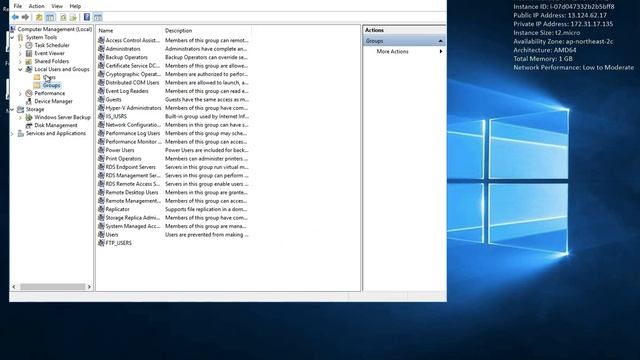Image resolution: width=640 pixels, height=360 pixels.
Task: Expand the Services and Applications node arrow
Action: point(12,133)
